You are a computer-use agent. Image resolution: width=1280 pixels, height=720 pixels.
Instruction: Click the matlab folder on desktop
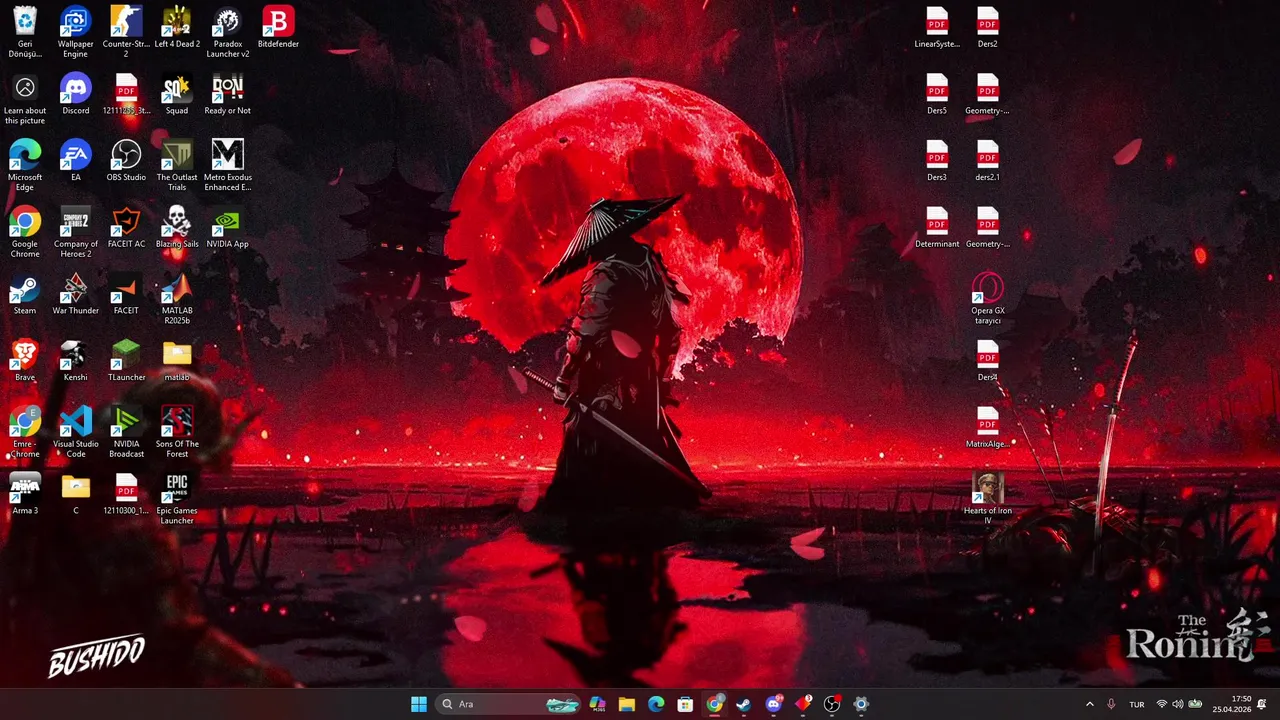pyautogui.click(x=177, y=361)
